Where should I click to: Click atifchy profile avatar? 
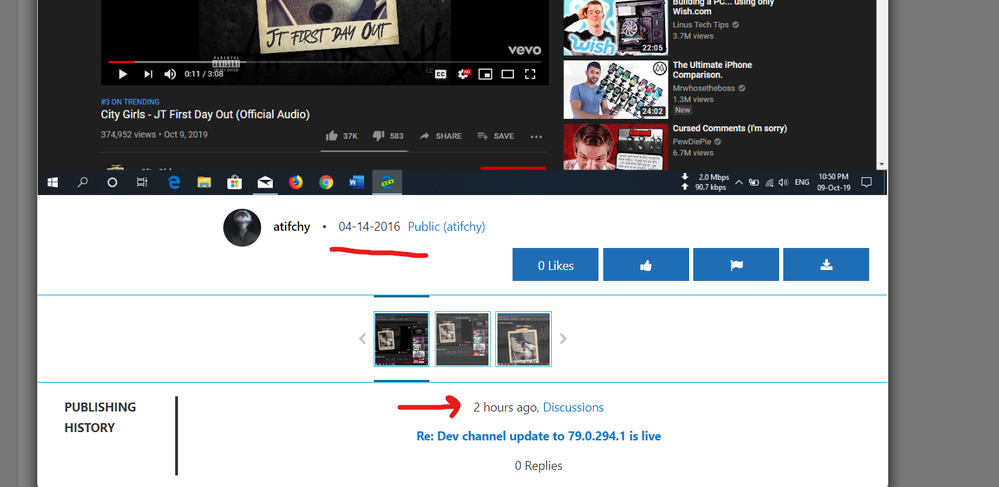click(x=242, y=228)
